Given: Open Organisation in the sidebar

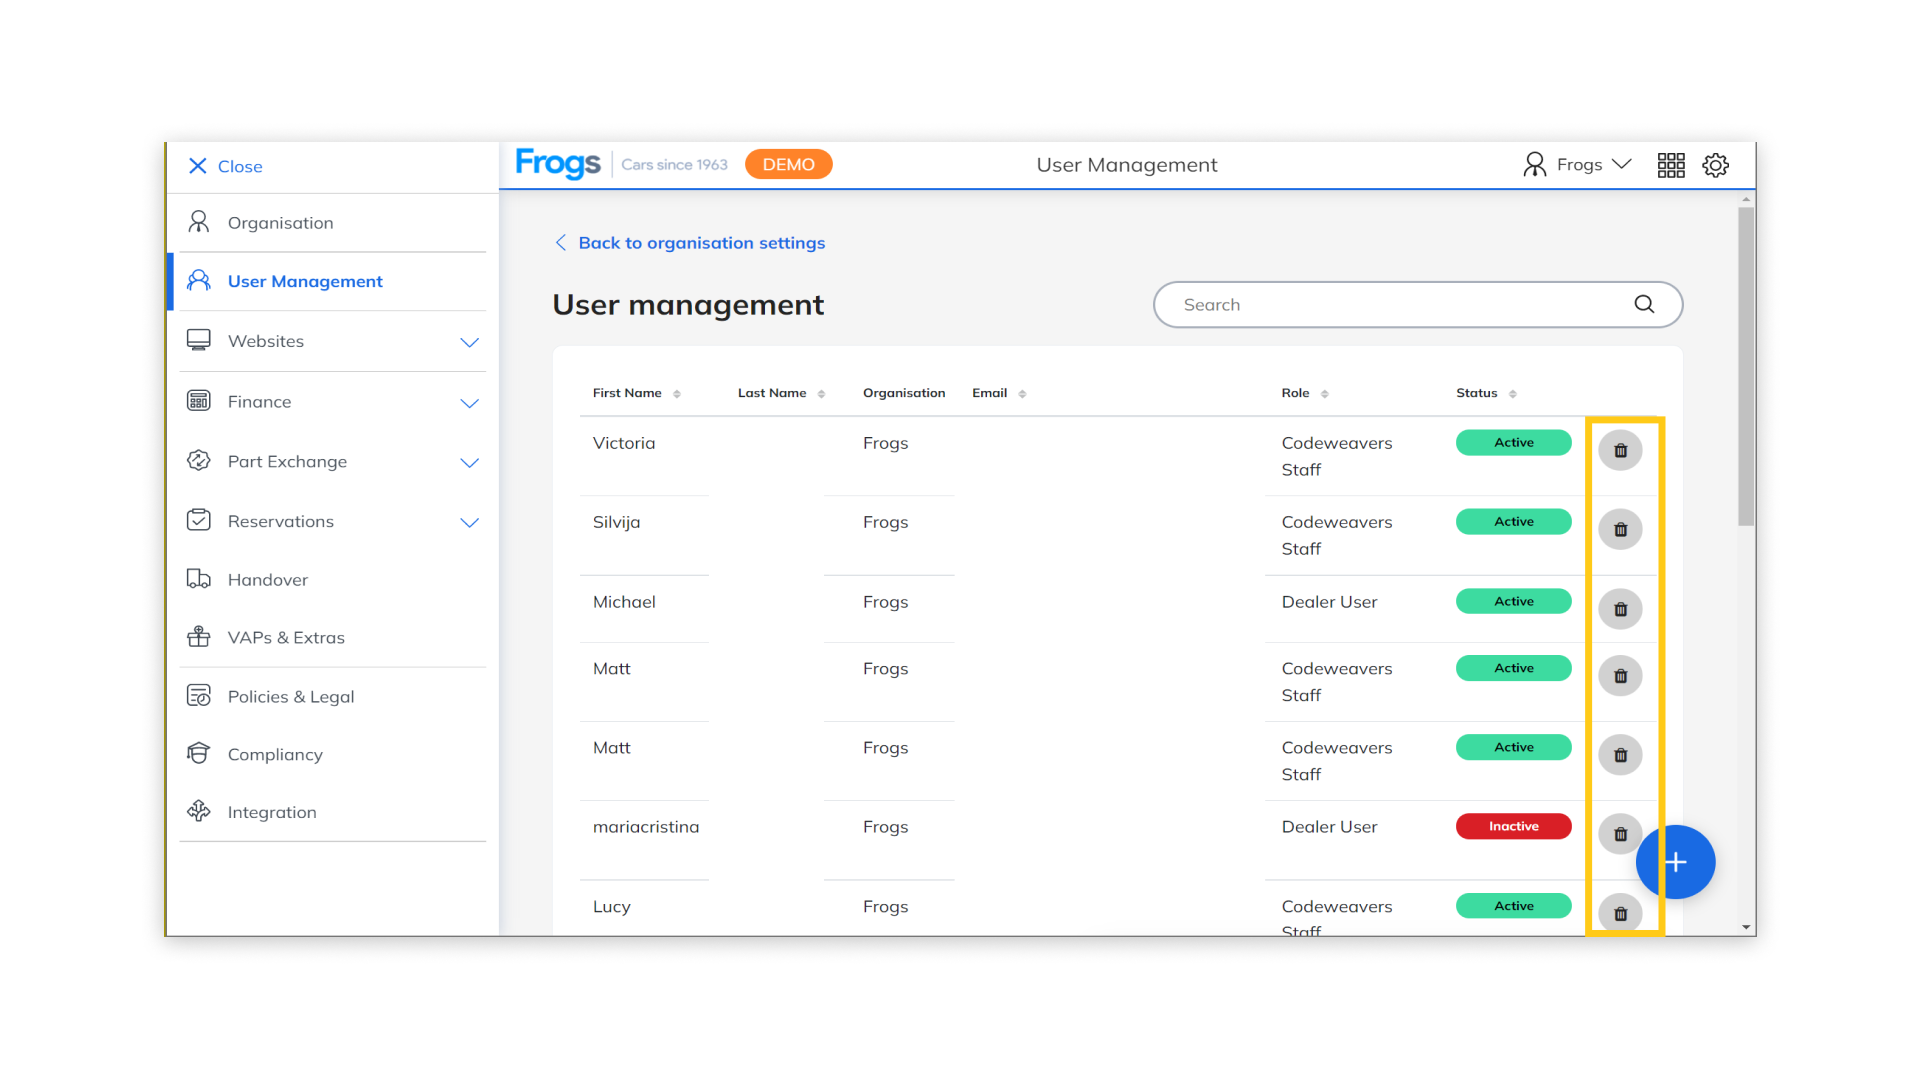Looking at the screenshot, I should pyautogui.click(x=280, y=223).
